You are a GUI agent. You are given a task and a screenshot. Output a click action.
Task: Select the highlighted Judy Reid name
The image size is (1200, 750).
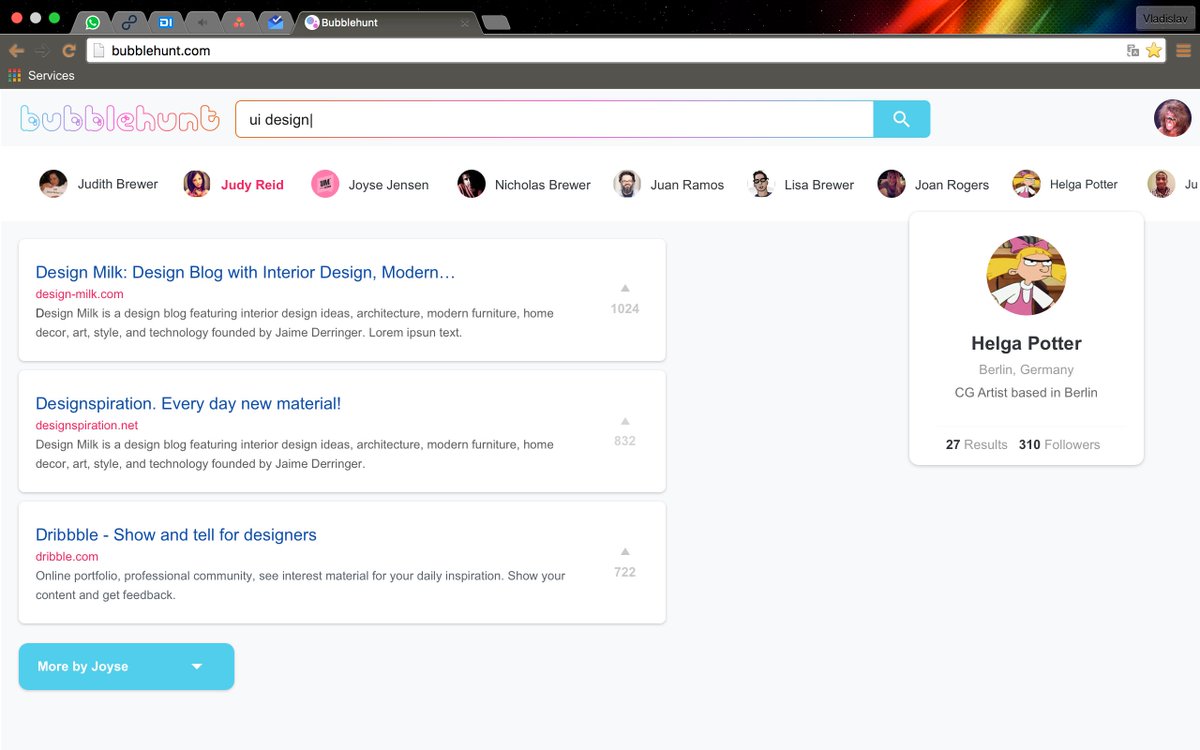click(252, 184)
